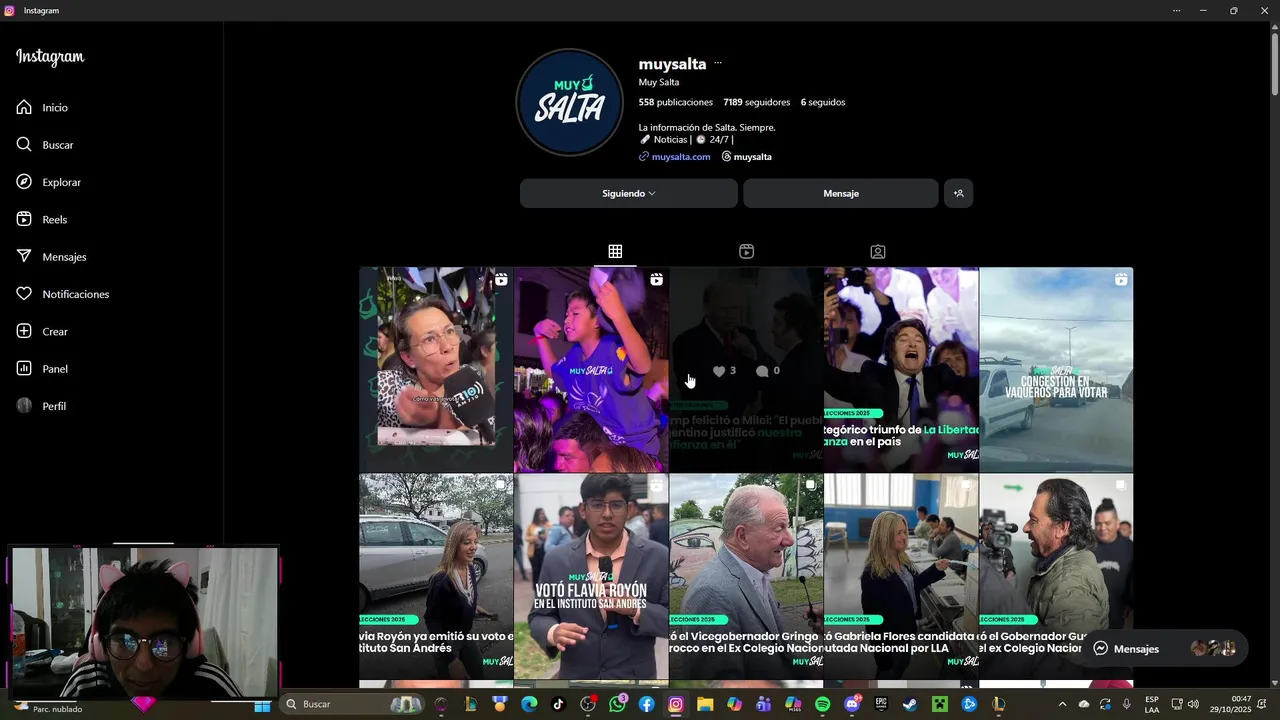Open the muysalta.com website link
Image resolution: width=1280 pixels, height=720 pixels.
coord(681,157)
